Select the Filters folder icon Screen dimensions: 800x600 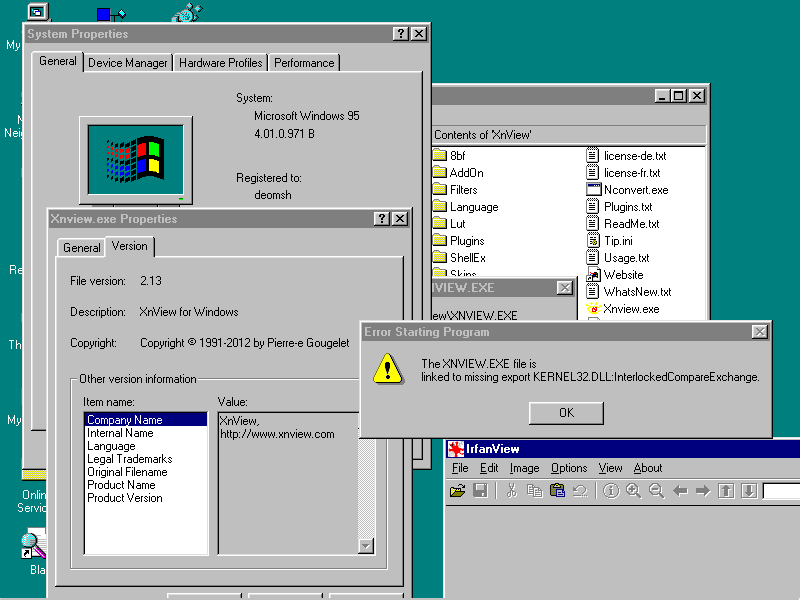[x=440, y=189]
